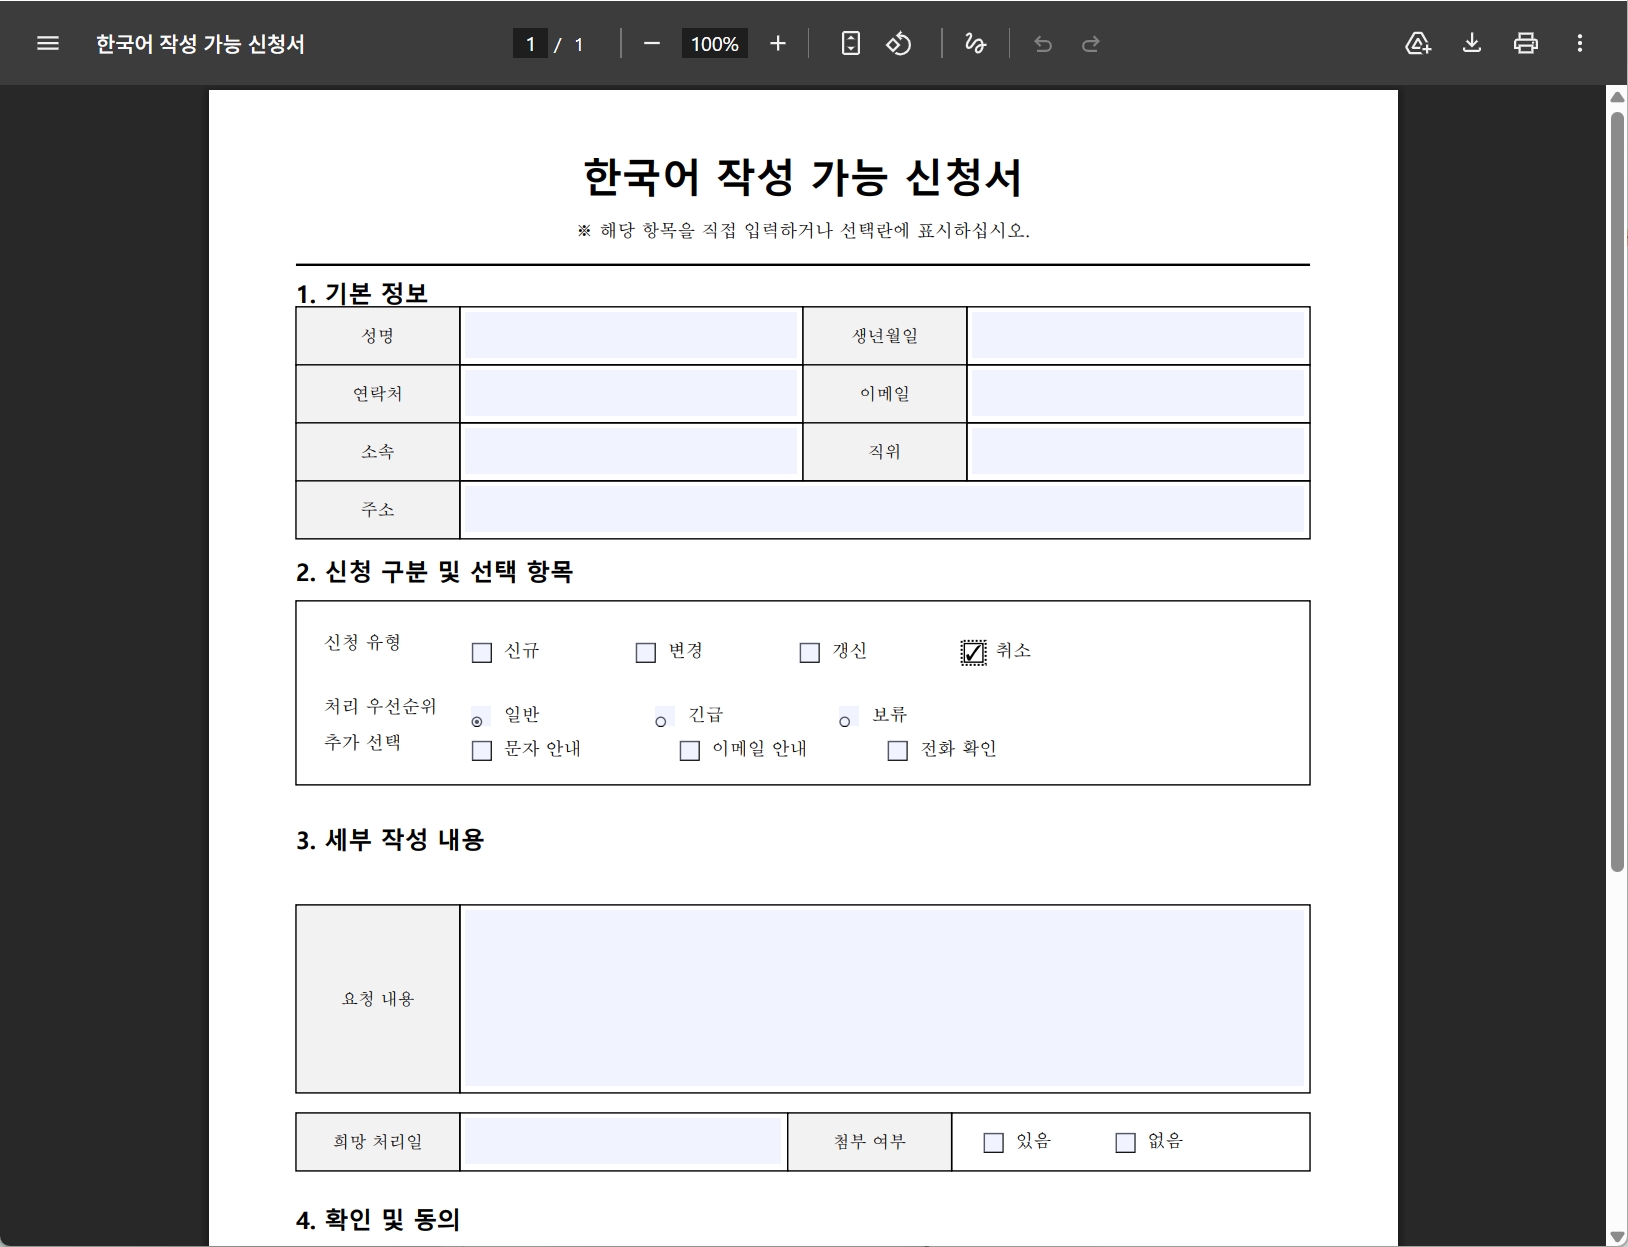The image size is (1628, 1247).
Task: Click the 희망 처리일 text field
Action: [x=623, y=1141]
